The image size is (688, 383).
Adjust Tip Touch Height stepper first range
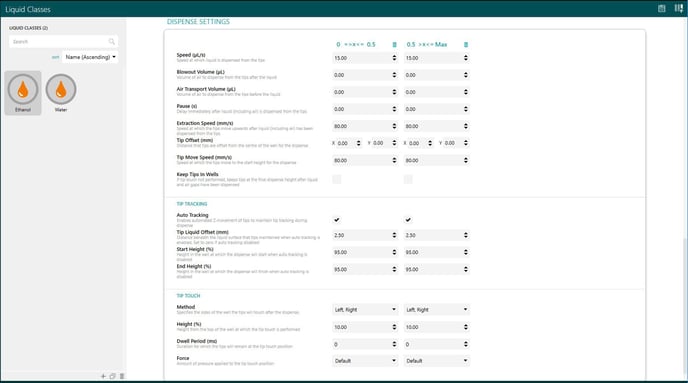pyautogui.click(x=394, y=327)
